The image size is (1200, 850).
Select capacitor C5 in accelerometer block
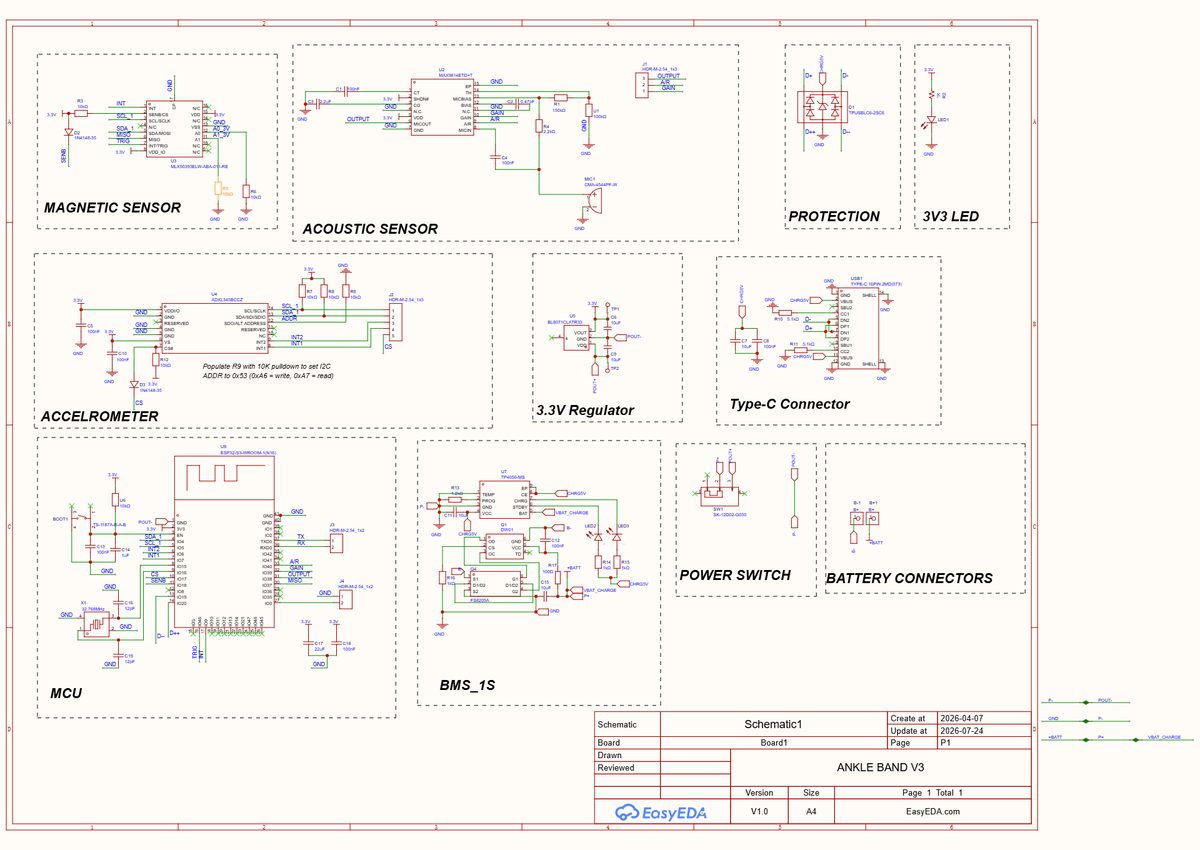click(x=79, y=326)
